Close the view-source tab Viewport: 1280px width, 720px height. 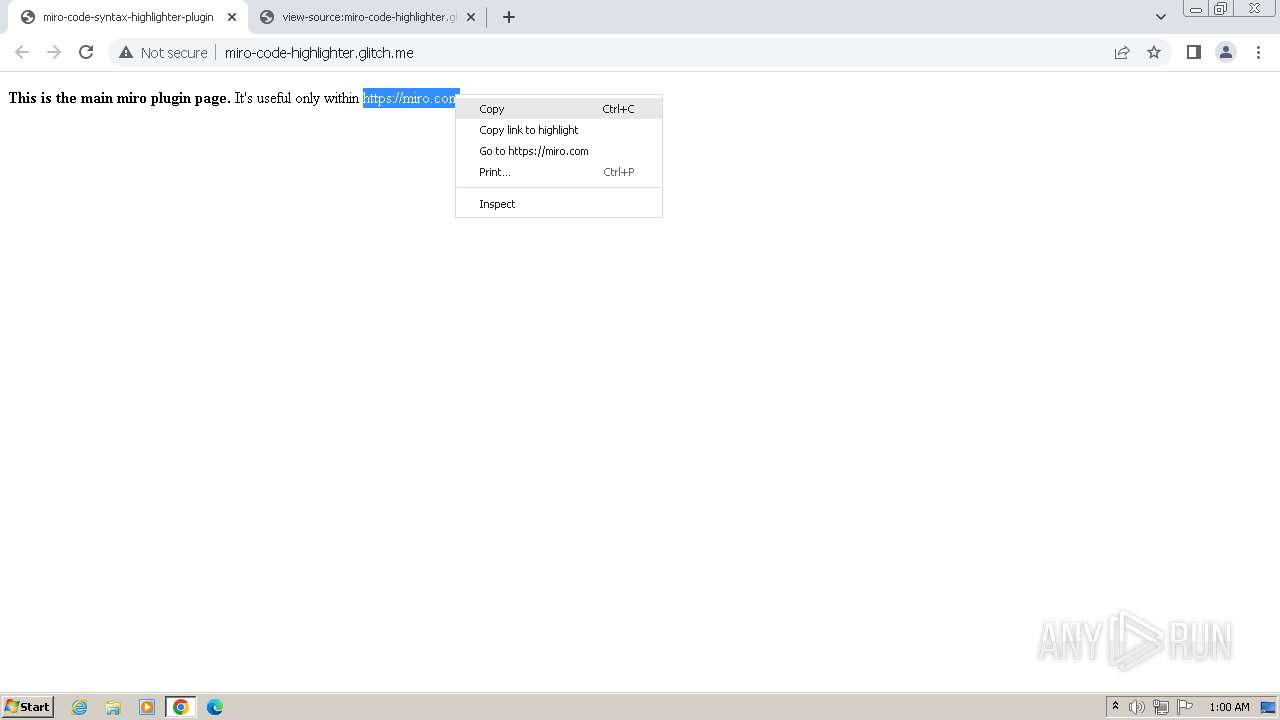coord(471,17)
